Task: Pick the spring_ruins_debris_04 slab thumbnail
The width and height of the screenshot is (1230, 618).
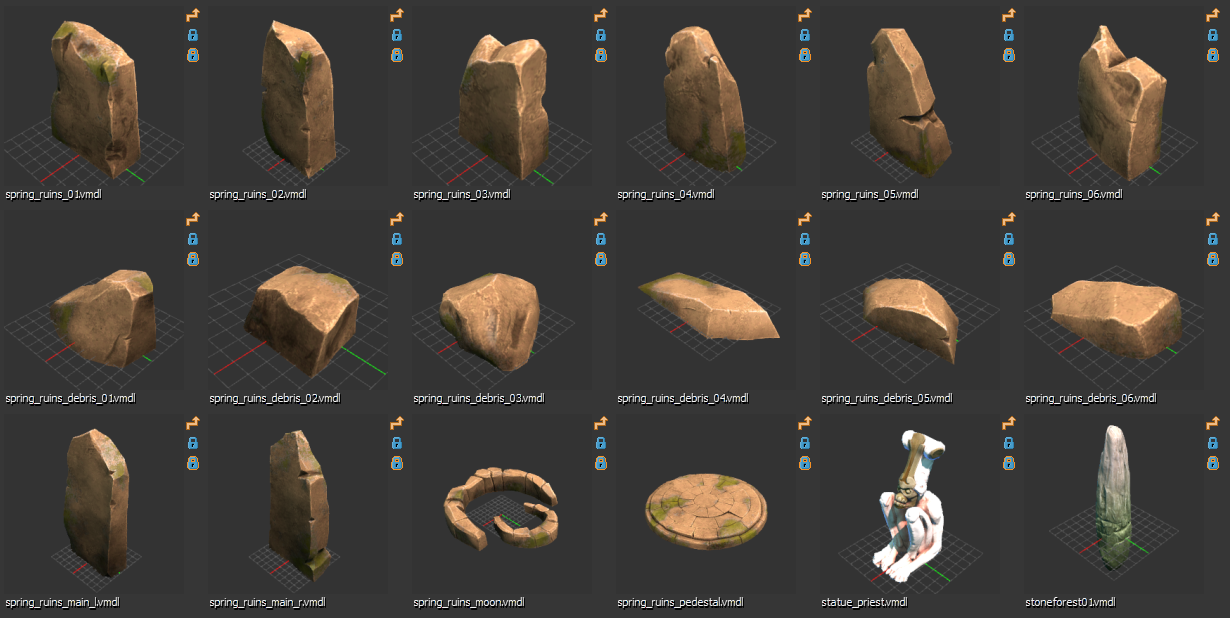Action: 705,302
